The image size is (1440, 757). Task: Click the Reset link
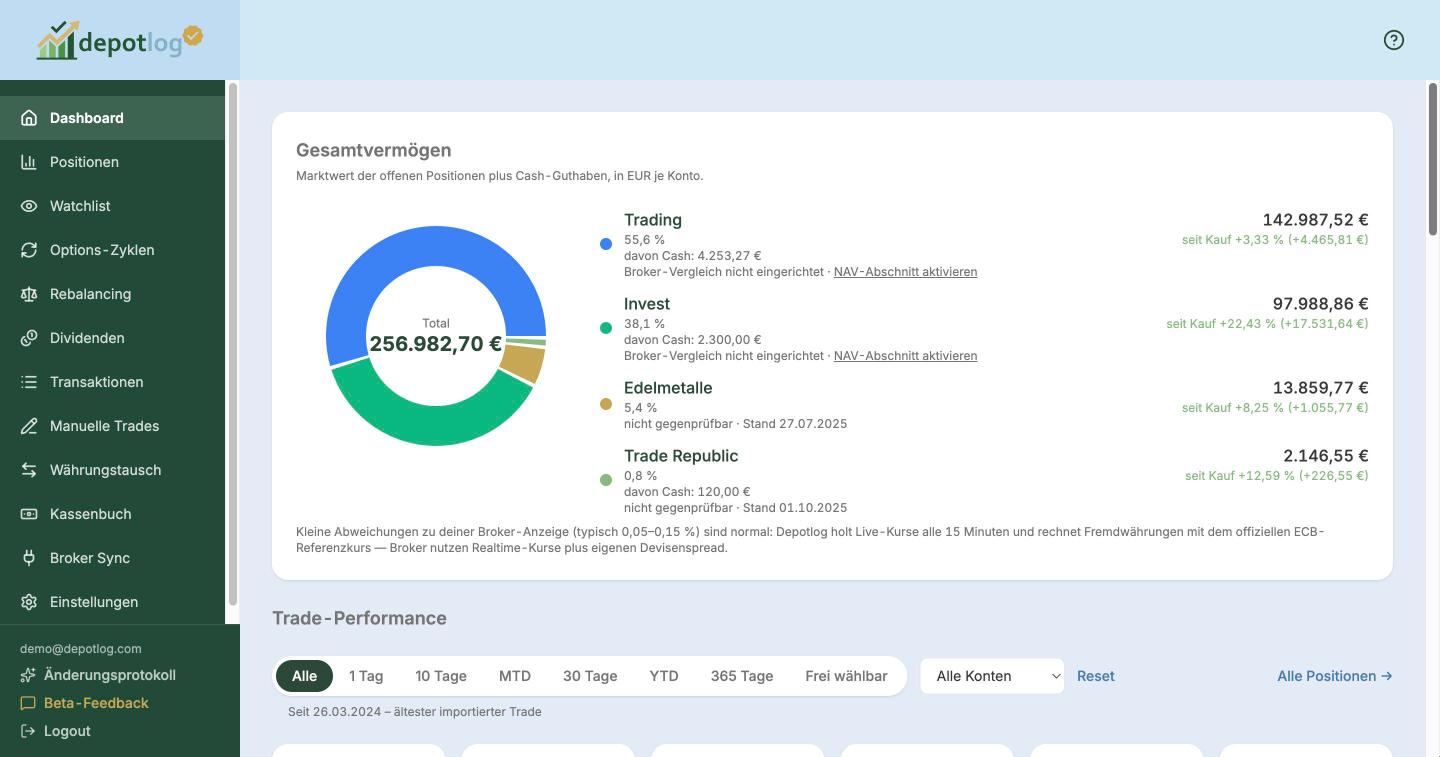point(1096,676)
